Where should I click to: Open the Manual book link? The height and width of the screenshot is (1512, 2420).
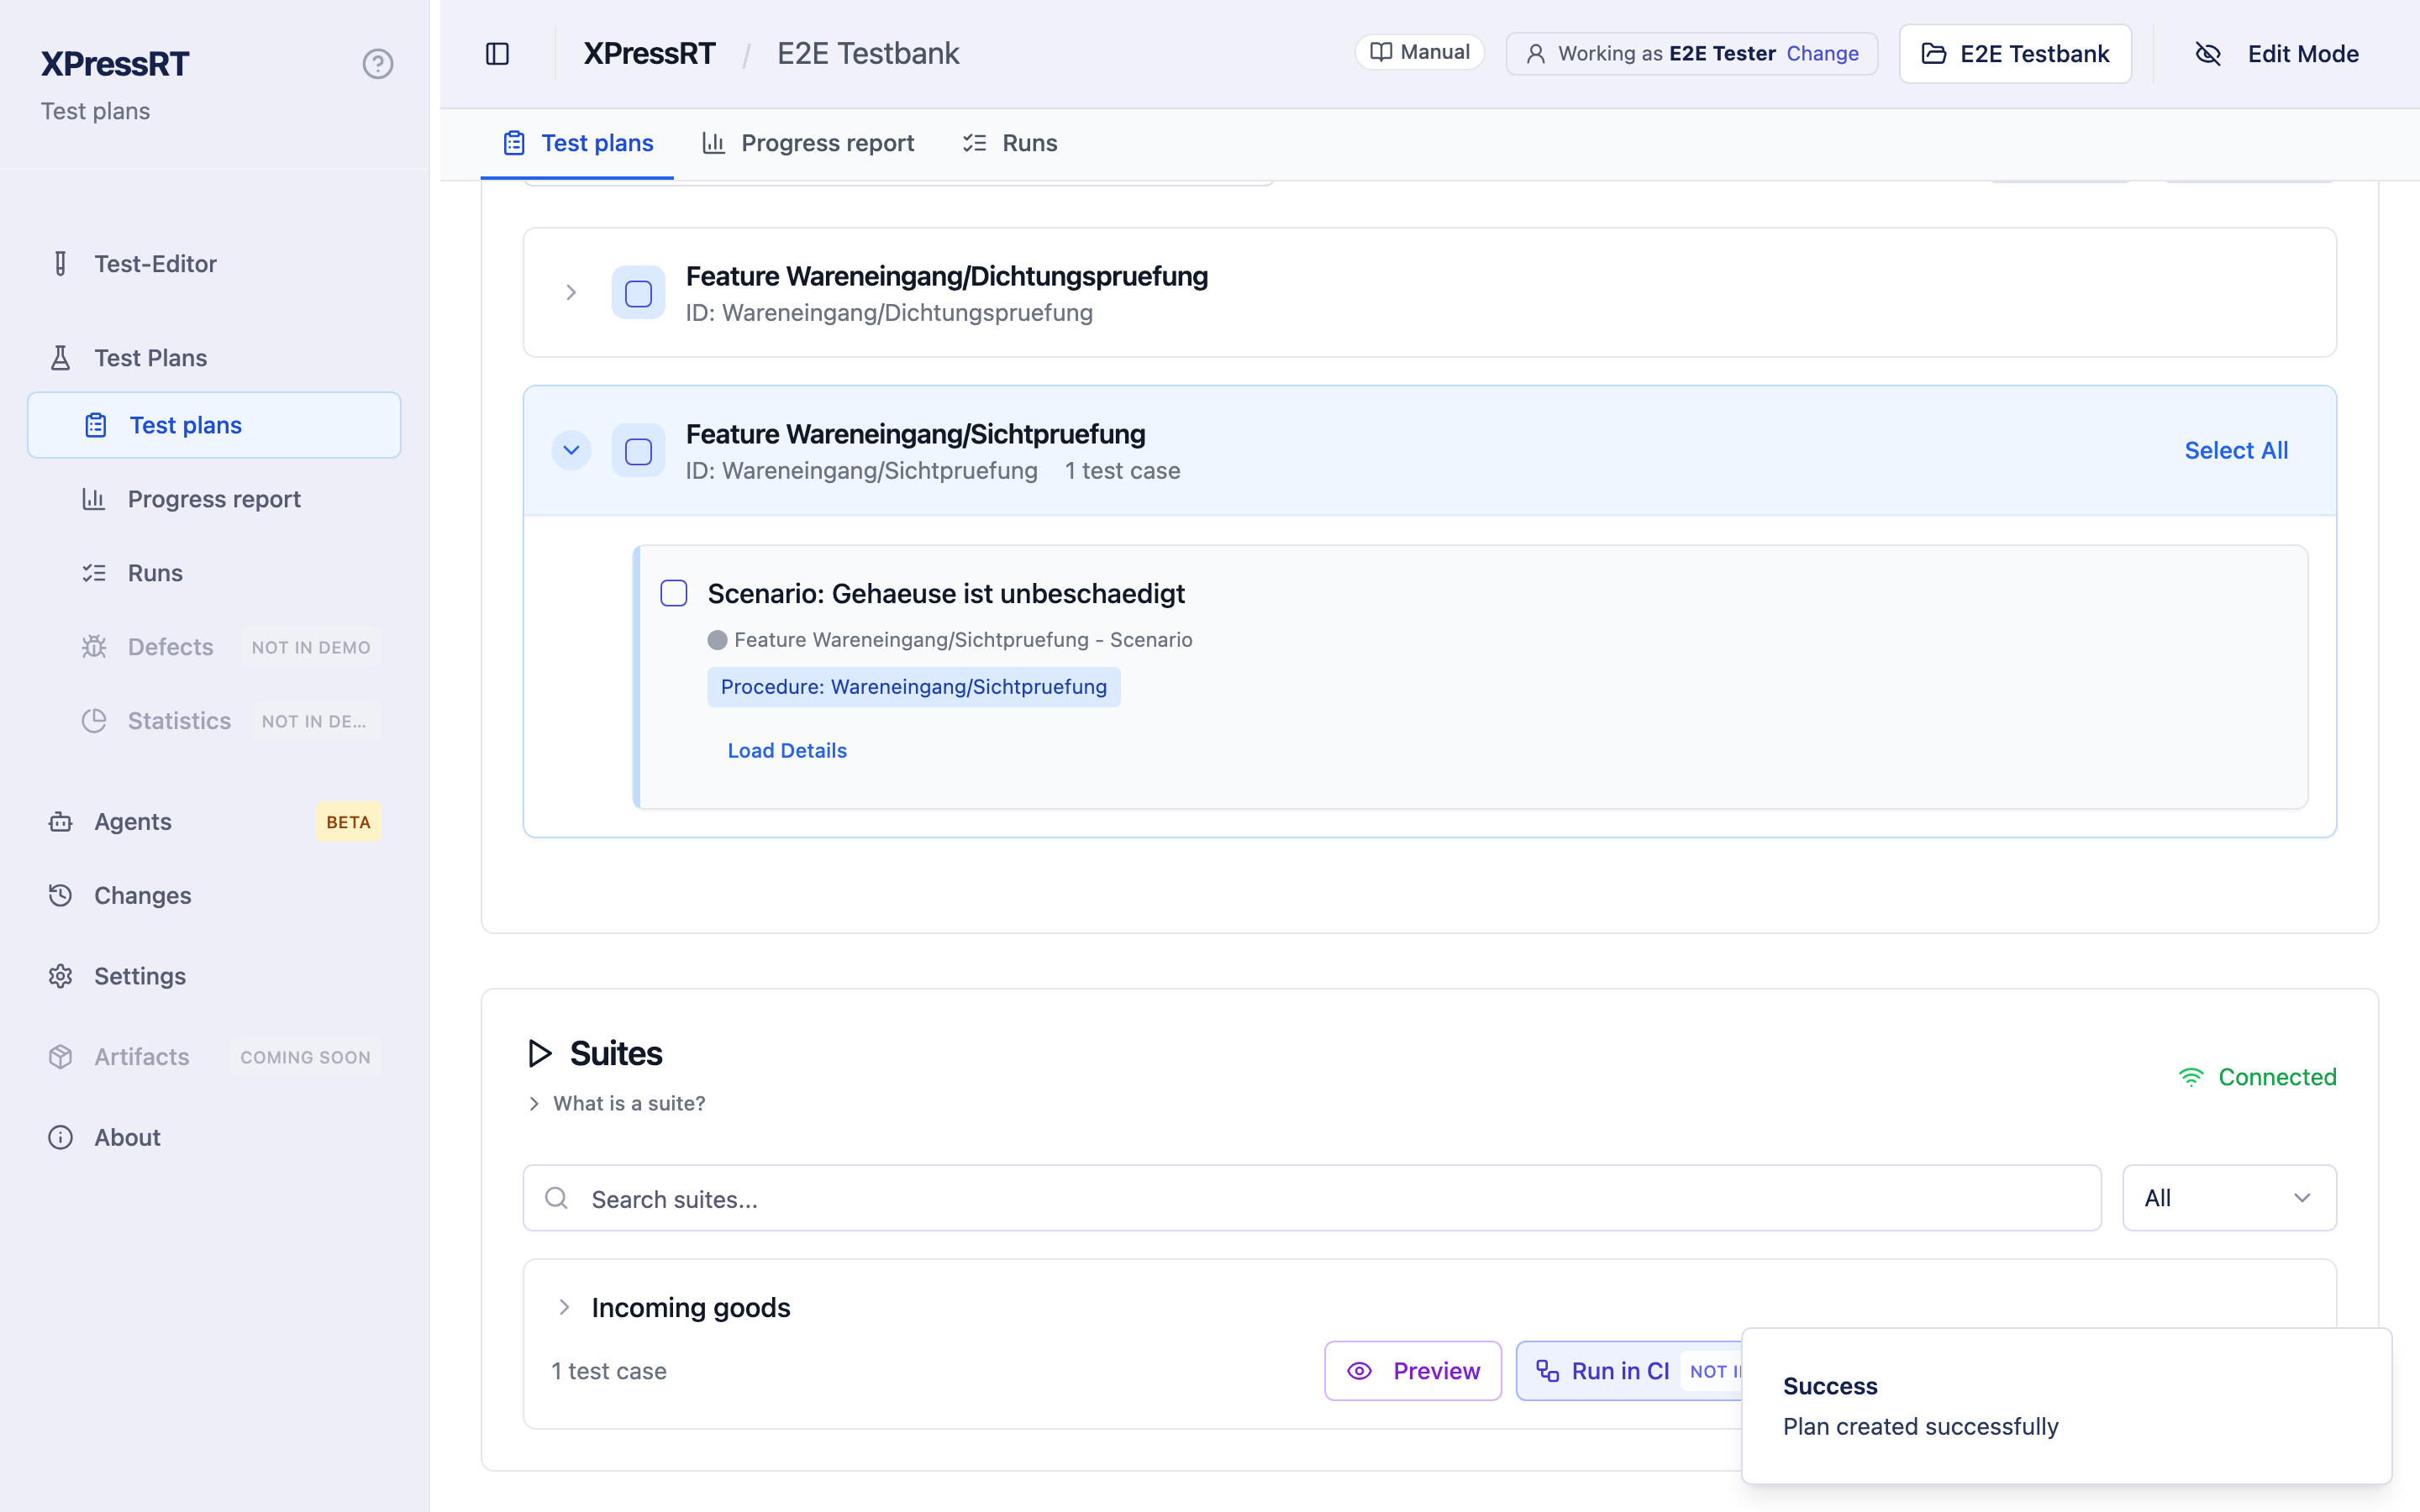tap(1419, 52)
